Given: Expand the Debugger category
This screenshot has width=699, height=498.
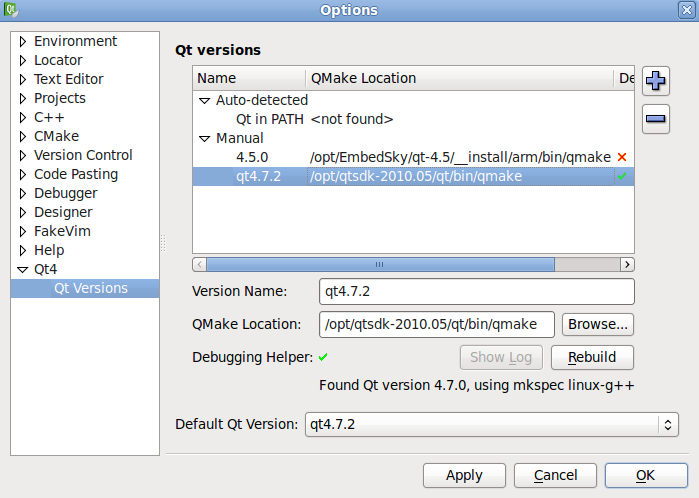Looking at the screenshot, I should [23, 193].
